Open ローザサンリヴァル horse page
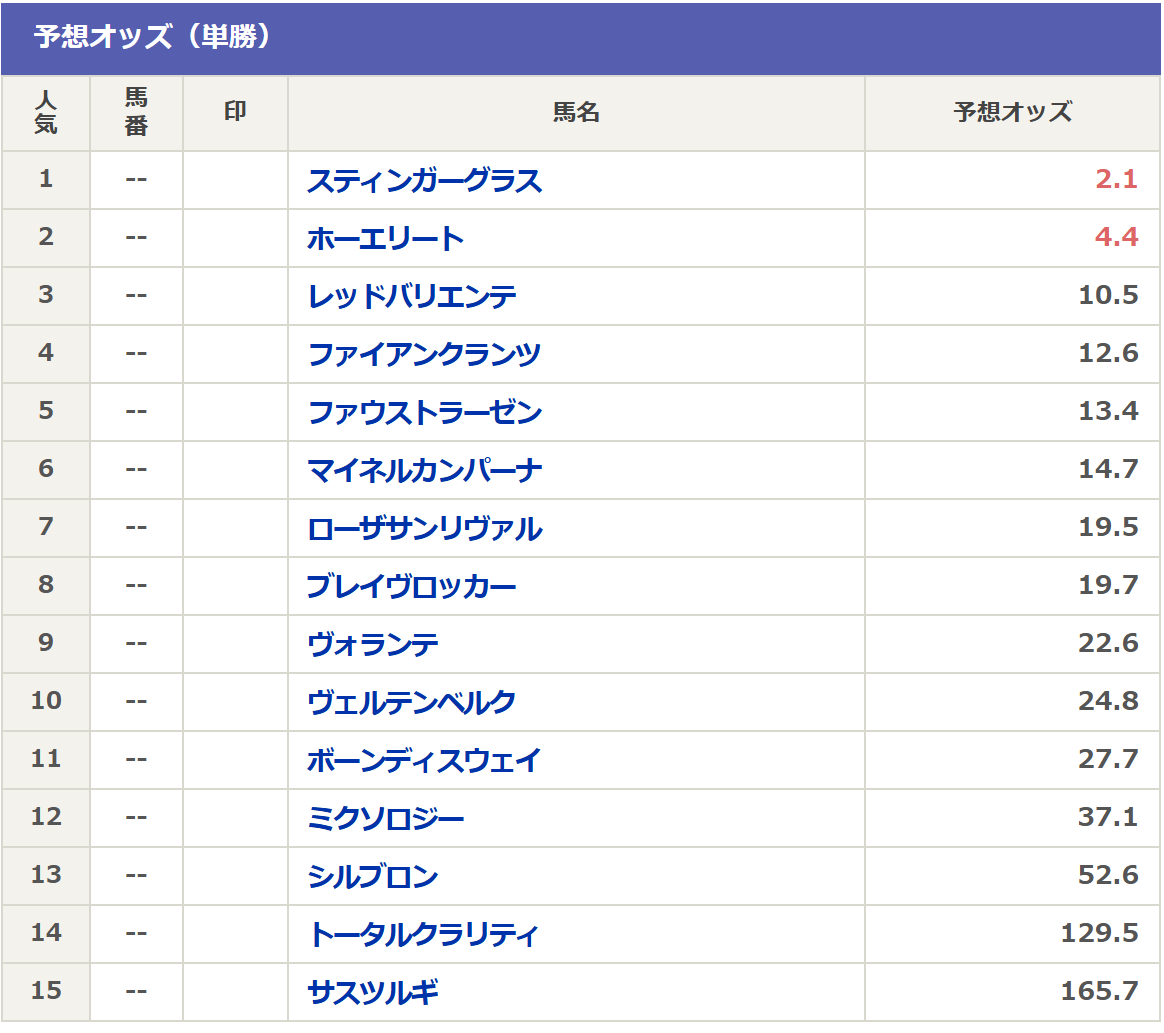This screenshot has height=1033, width=1164. click(424, 529)
